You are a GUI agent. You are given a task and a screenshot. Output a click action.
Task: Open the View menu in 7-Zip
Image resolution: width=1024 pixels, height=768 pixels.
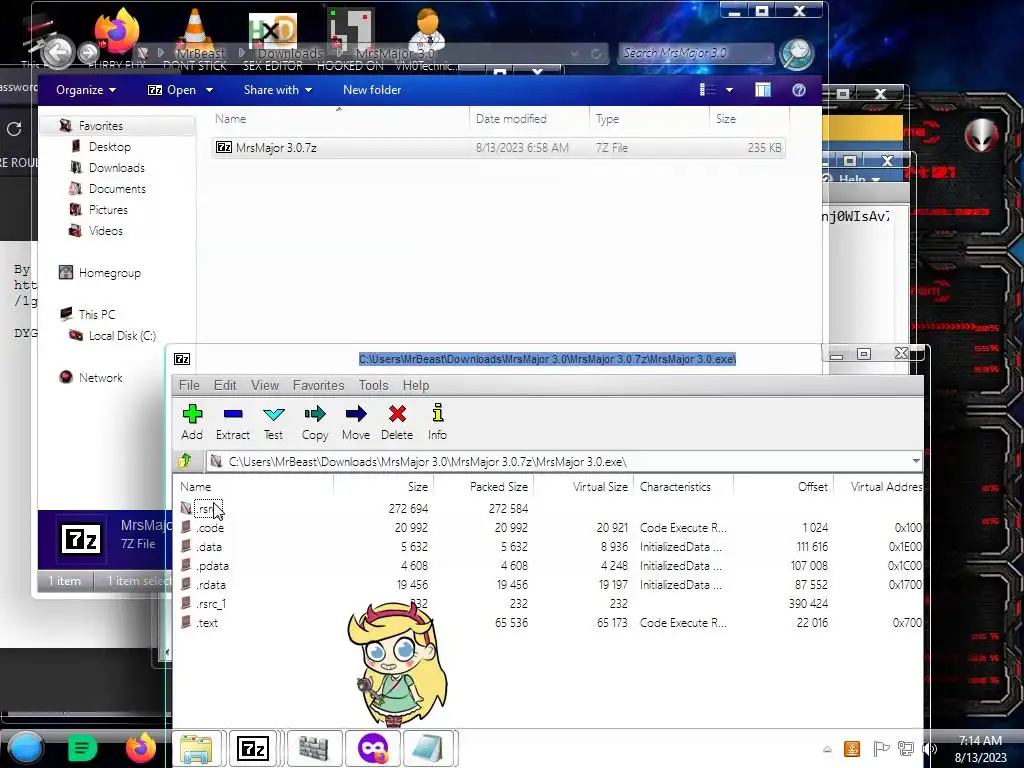[x=265, y=385]
